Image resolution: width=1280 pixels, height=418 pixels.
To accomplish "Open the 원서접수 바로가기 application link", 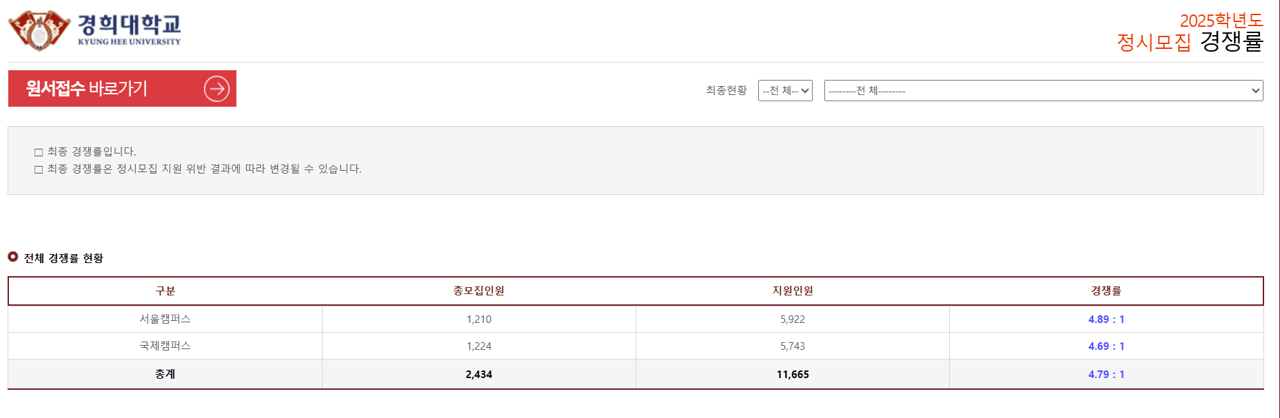I will [x=122, y=89].
